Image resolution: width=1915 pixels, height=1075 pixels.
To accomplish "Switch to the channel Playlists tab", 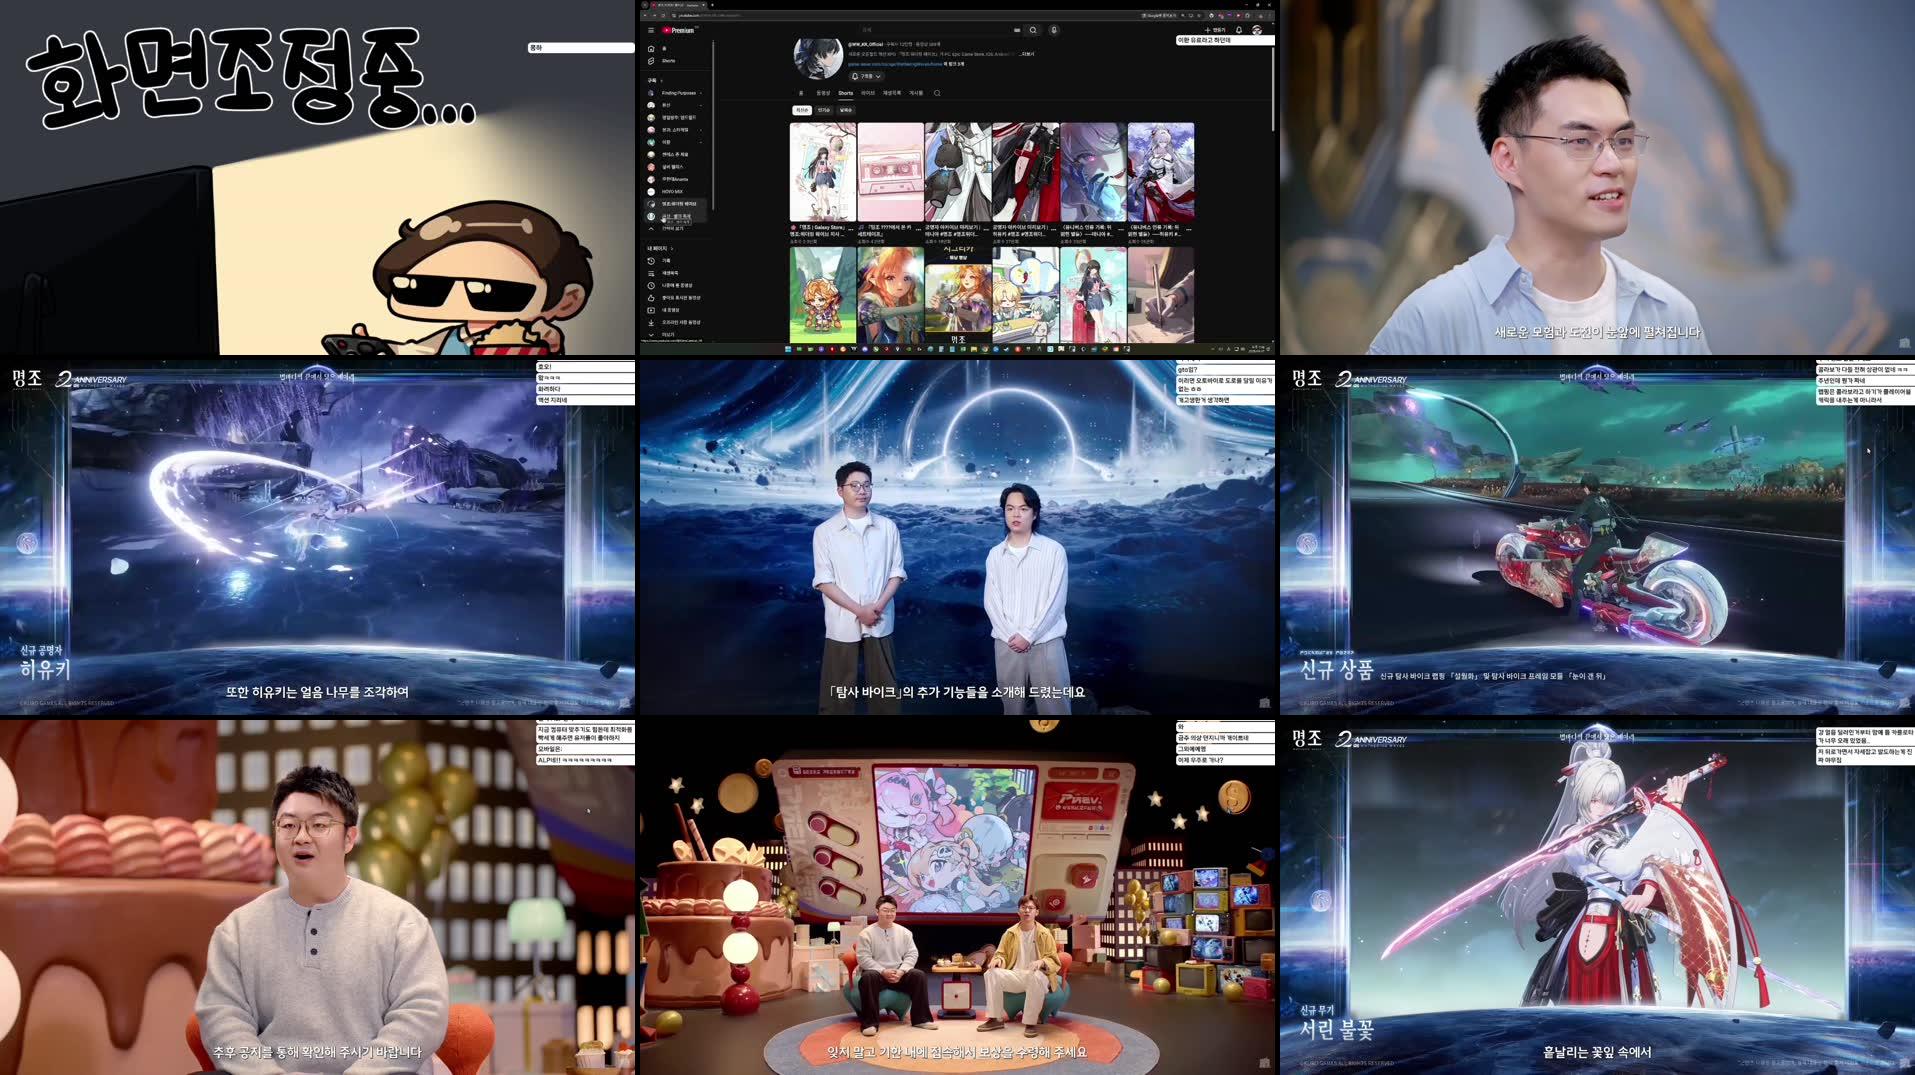I will pyautogui.click(x=892, y=93).
